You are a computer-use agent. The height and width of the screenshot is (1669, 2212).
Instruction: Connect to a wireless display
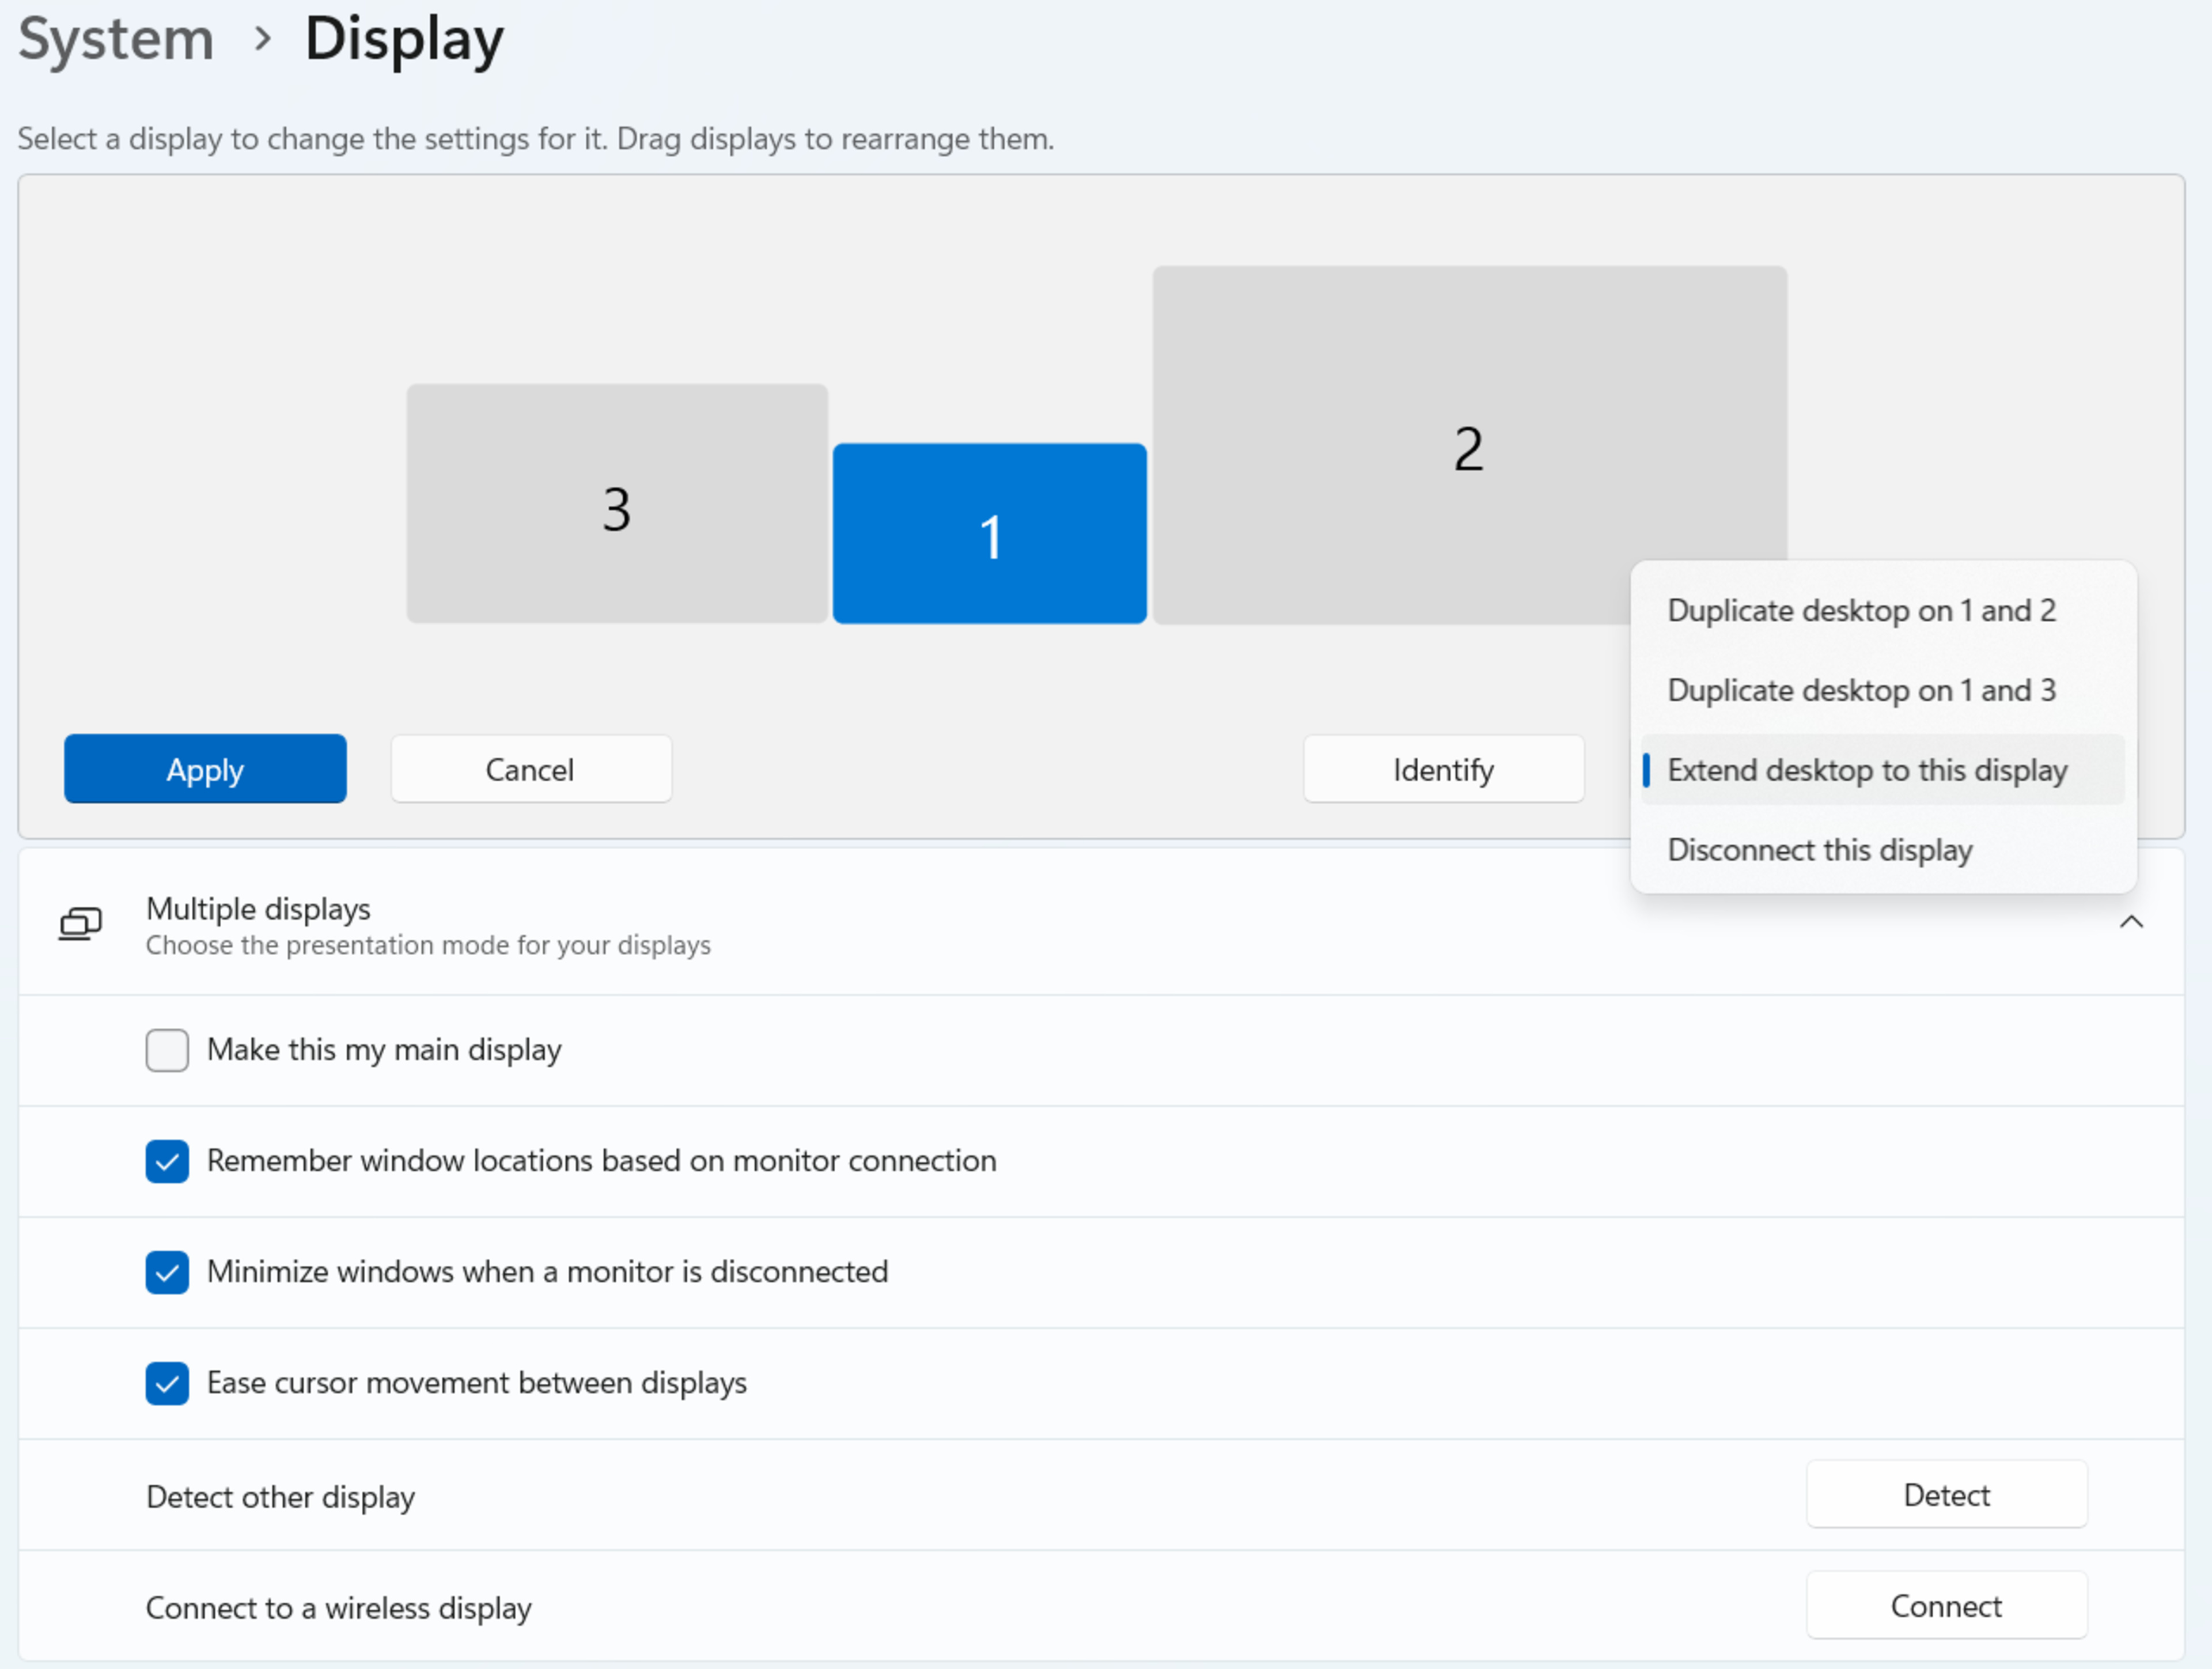pos(1945,1606)
